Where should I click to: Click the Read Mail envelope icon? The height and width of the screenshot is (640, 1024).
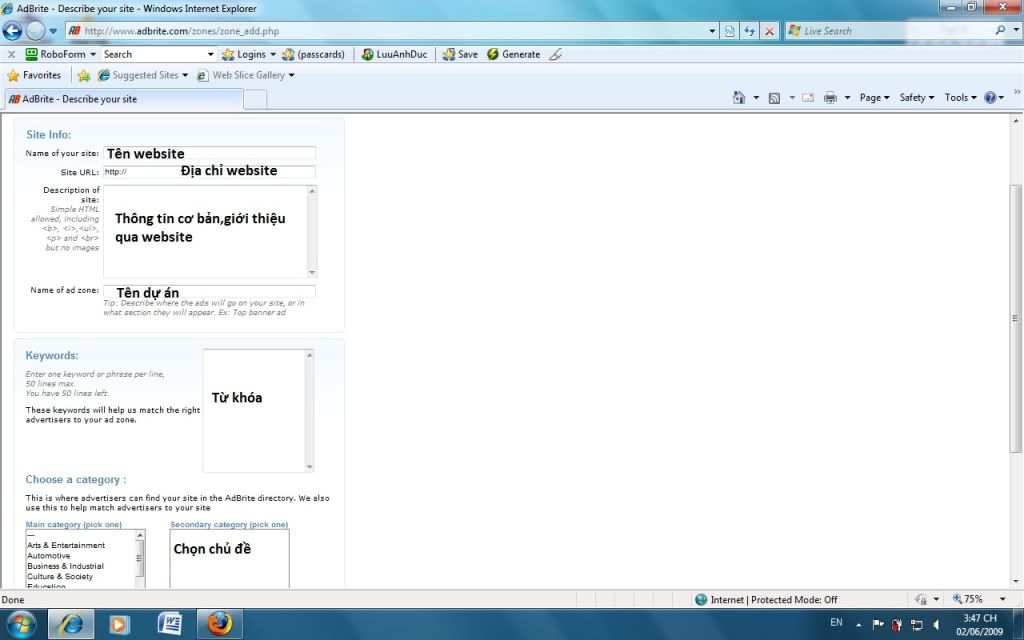pos(808,98)
